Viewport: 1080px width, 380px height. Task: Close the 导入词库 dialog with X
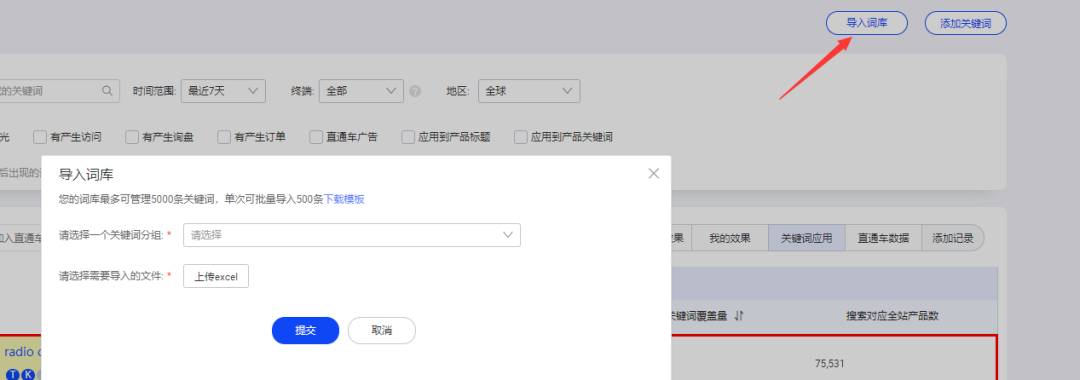pyautogui.click(x=654, y=173)
